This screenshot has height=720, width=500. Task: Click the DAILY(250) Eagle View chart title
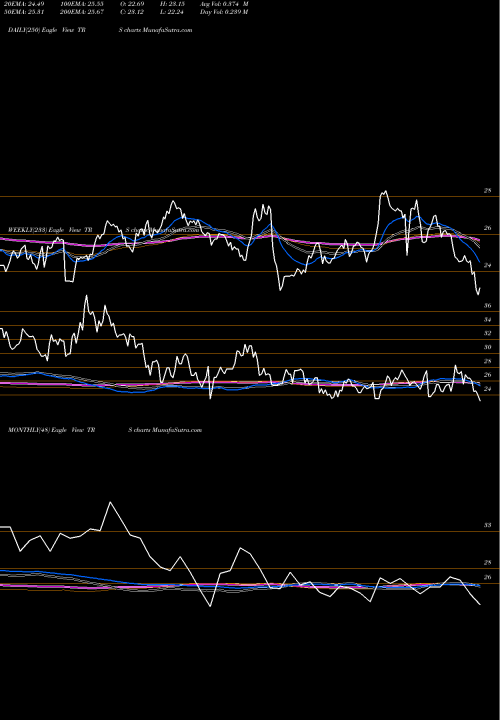click(47, 30)
